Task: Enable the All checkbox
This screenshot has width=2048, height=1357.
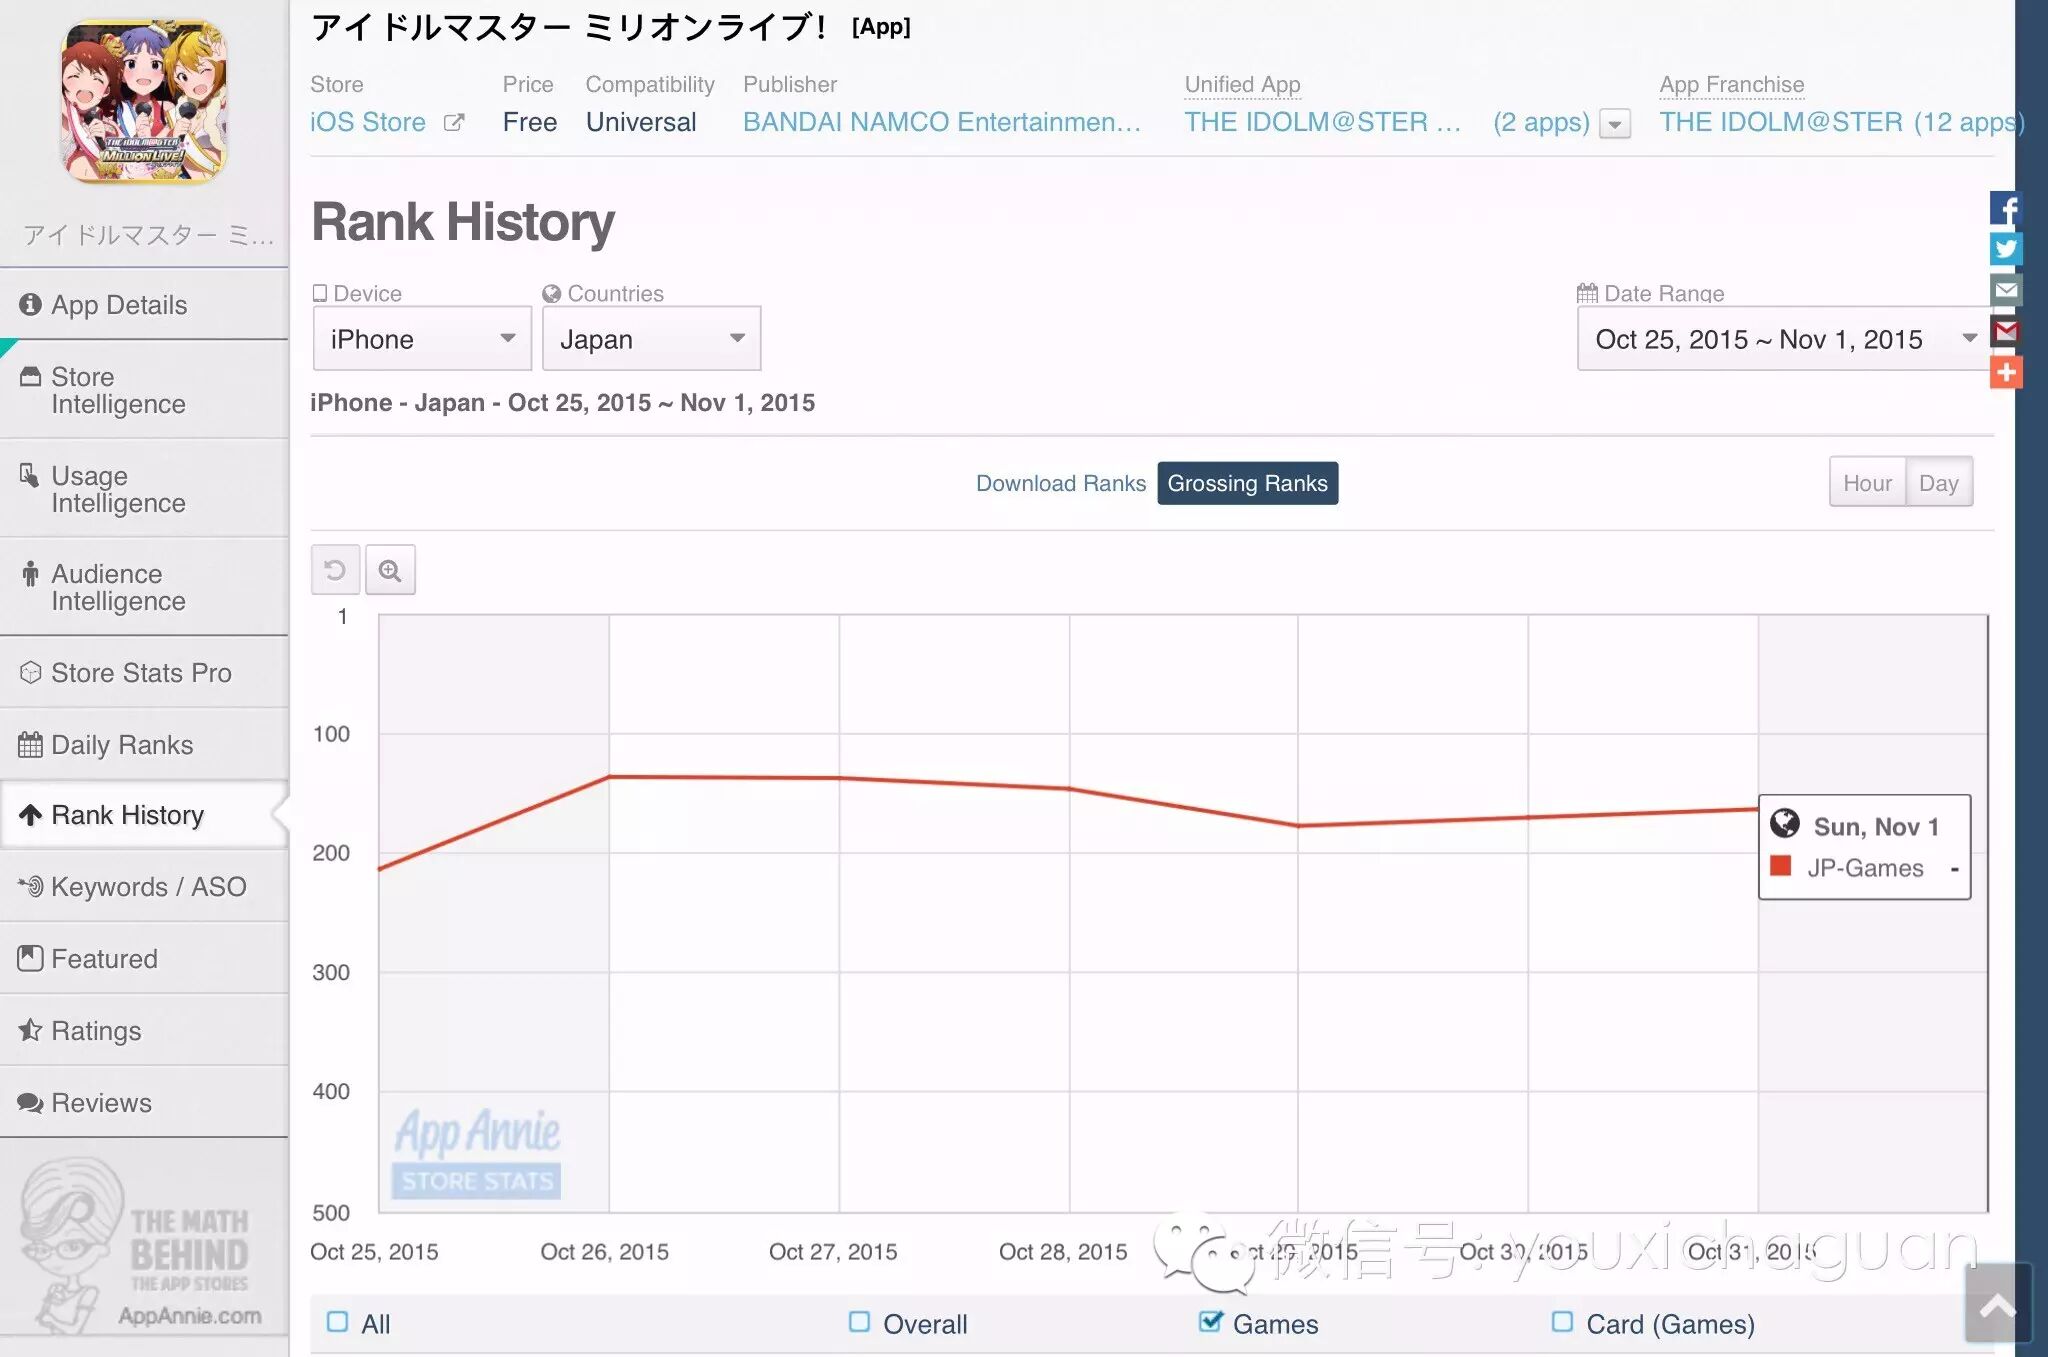Action: tap(338, 1322)
